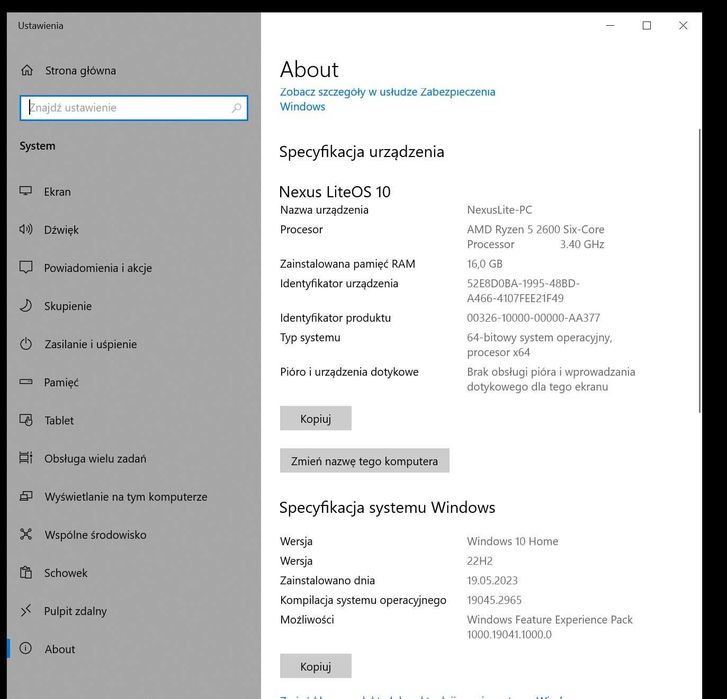Click Zainstalowana pamięć RAM label

pyautogui.click(x=348, y=264)
